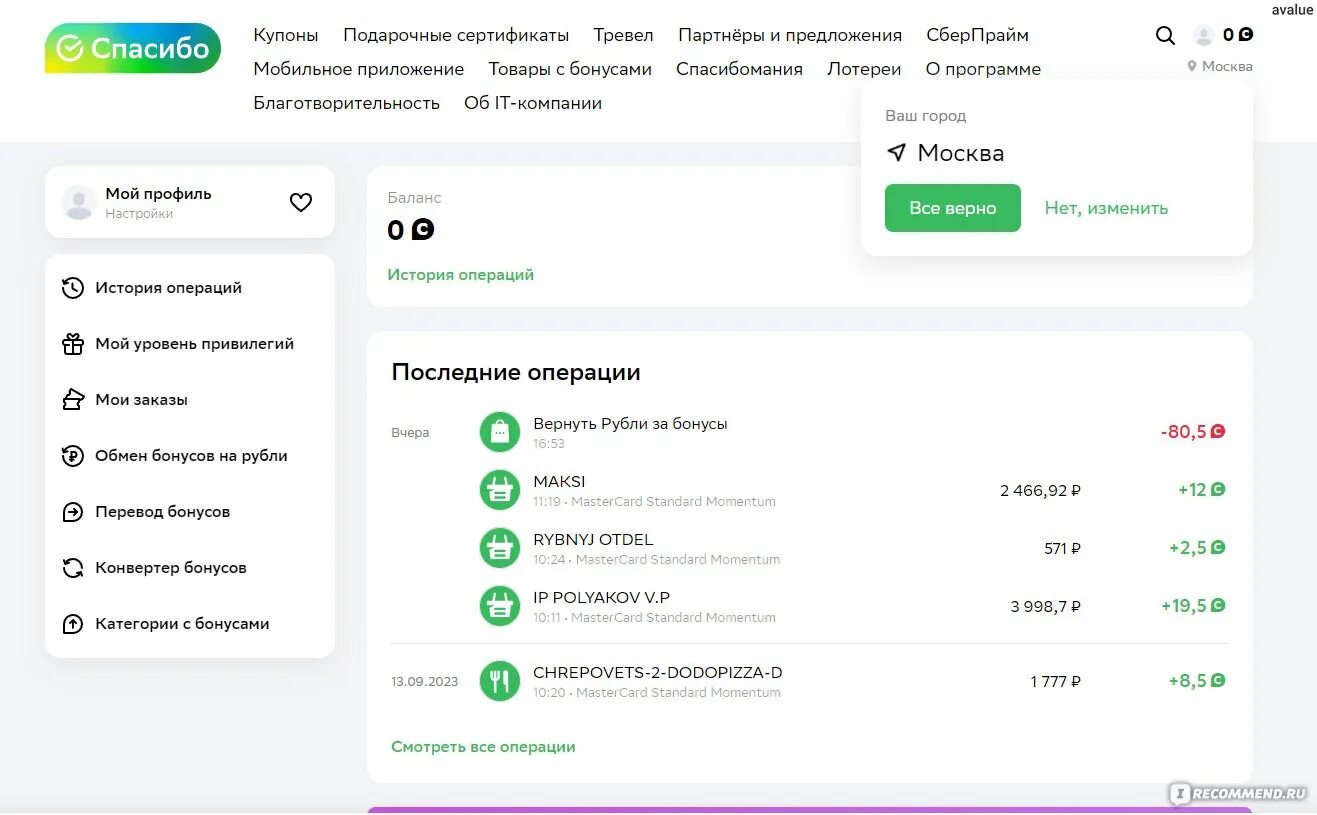This screenshot has width=1317, height=815.
Task: Click the basket icon next to RYBNYJ OTDEL
Action: click(500, 548)
